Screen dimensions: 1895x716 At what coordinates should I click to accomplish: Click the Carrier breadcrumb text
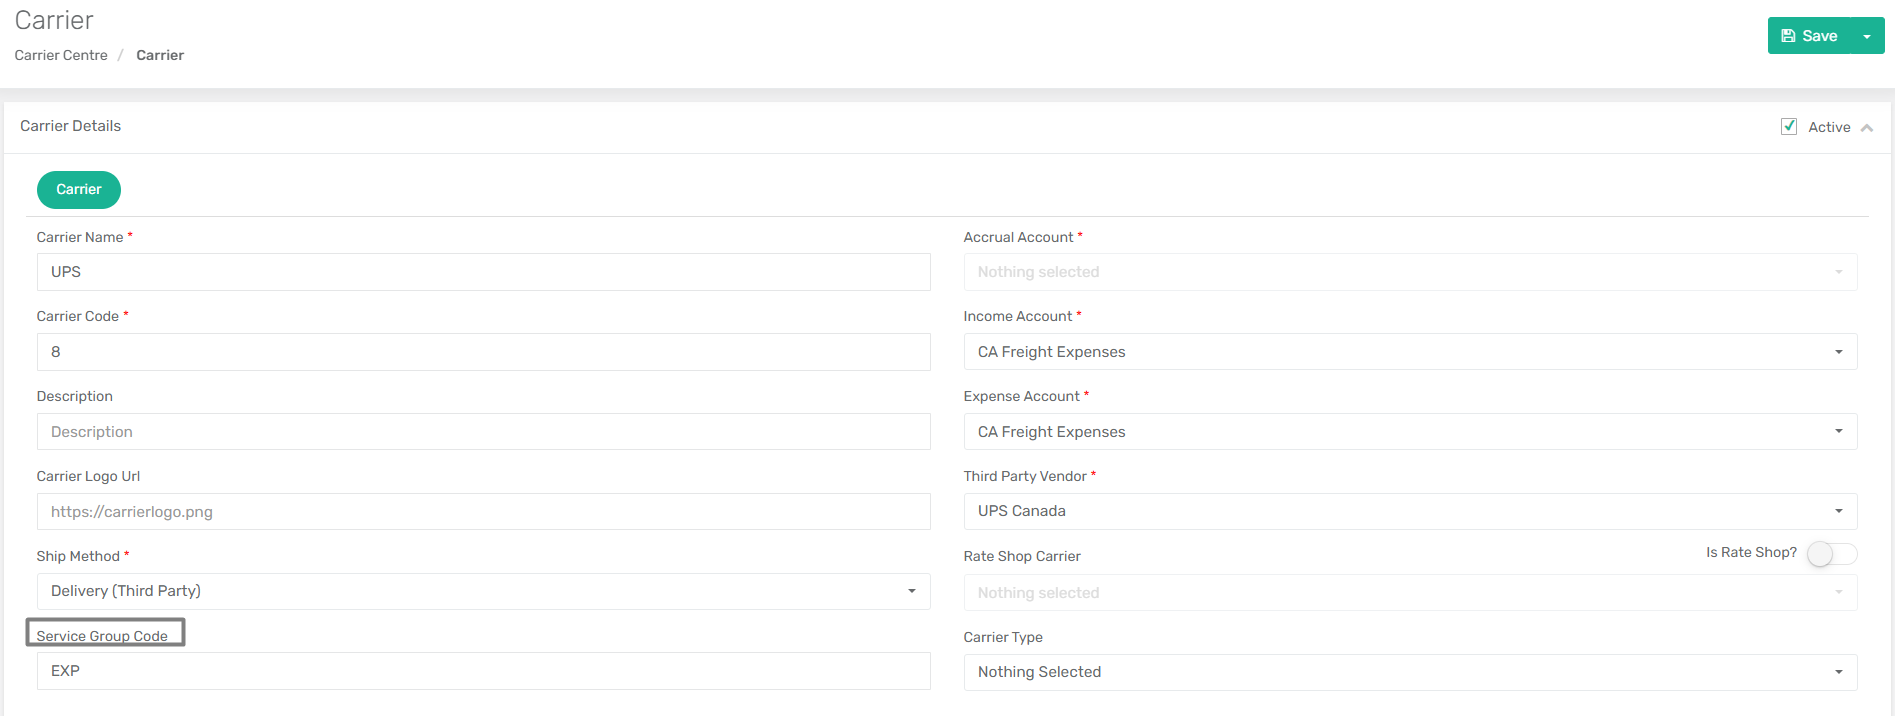click(x=160, y=55)
